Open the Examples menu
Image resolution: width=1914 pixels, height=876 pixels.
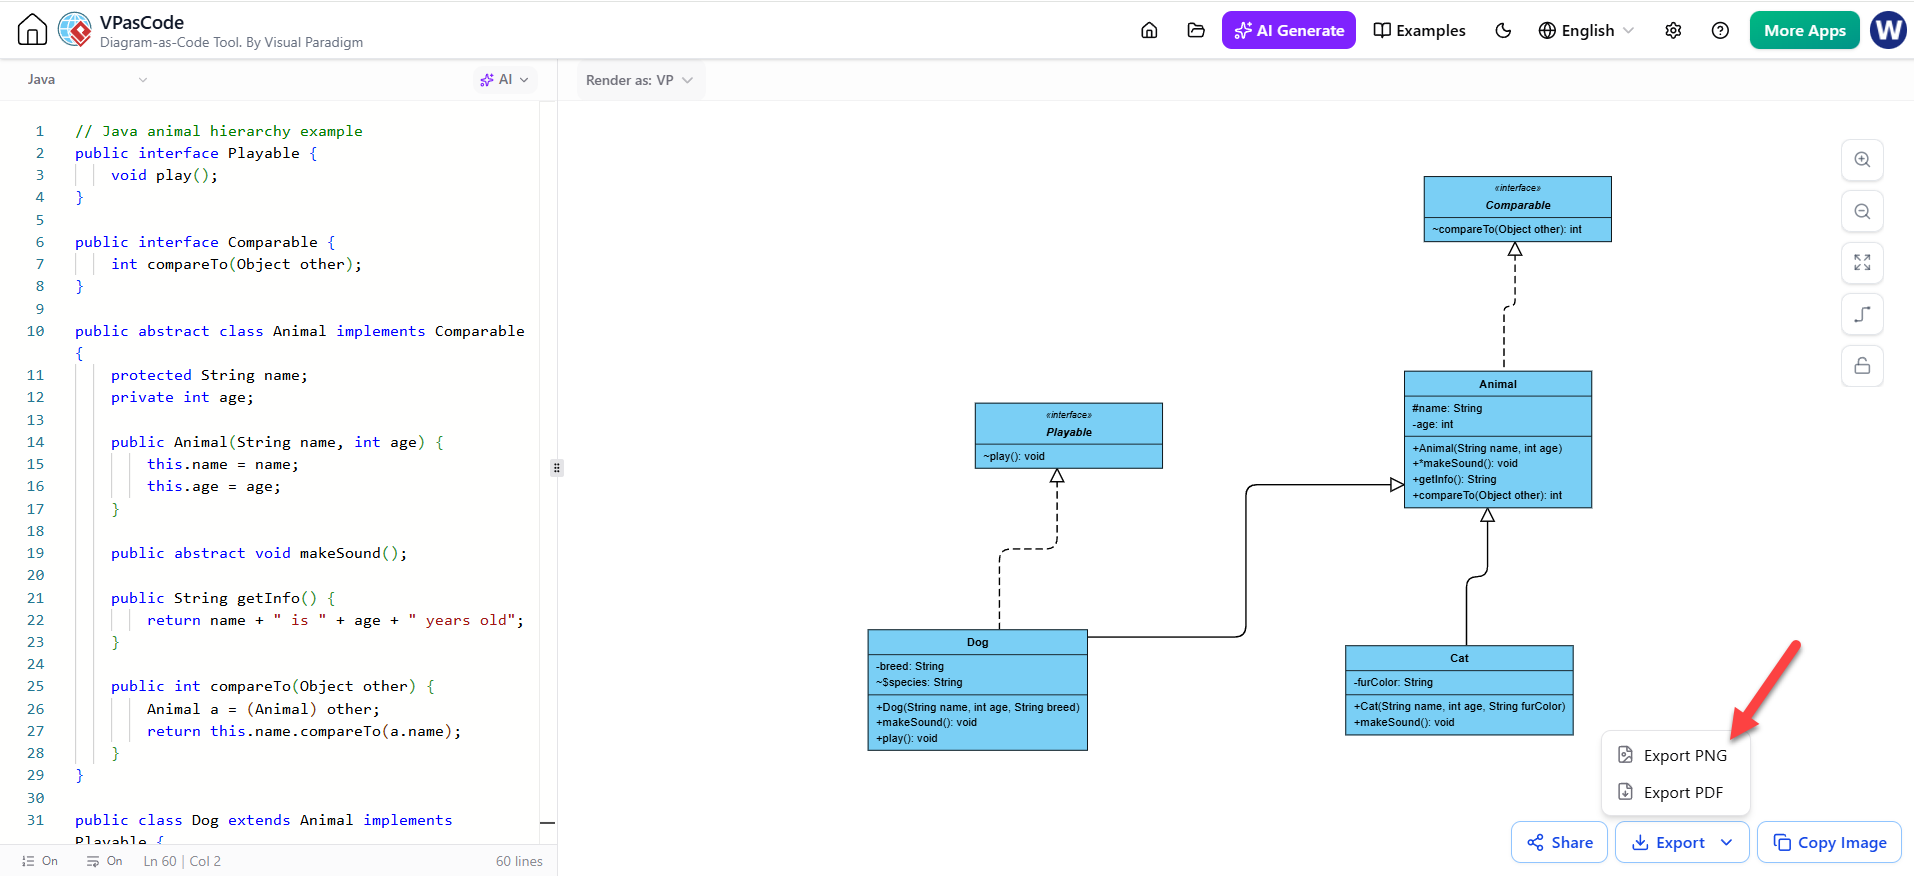point(1419,30)
